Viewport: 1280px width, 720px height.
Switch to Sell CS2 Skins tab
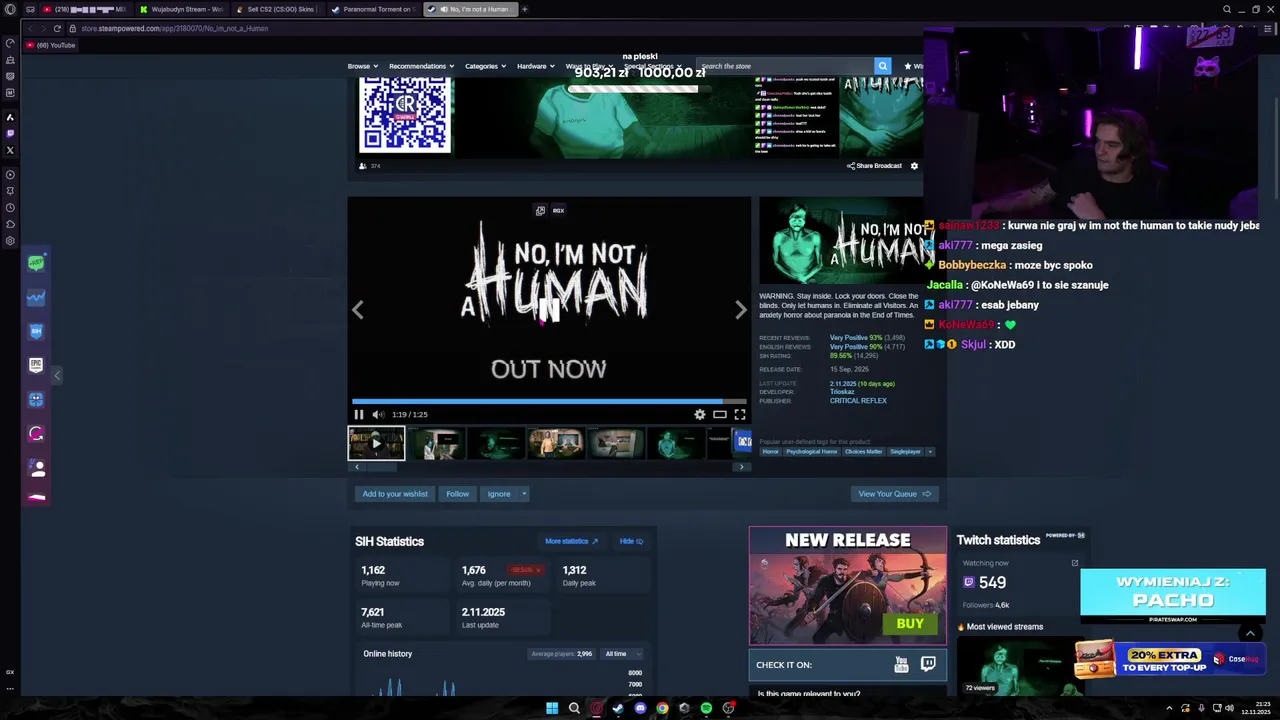(x=277, y=9)
